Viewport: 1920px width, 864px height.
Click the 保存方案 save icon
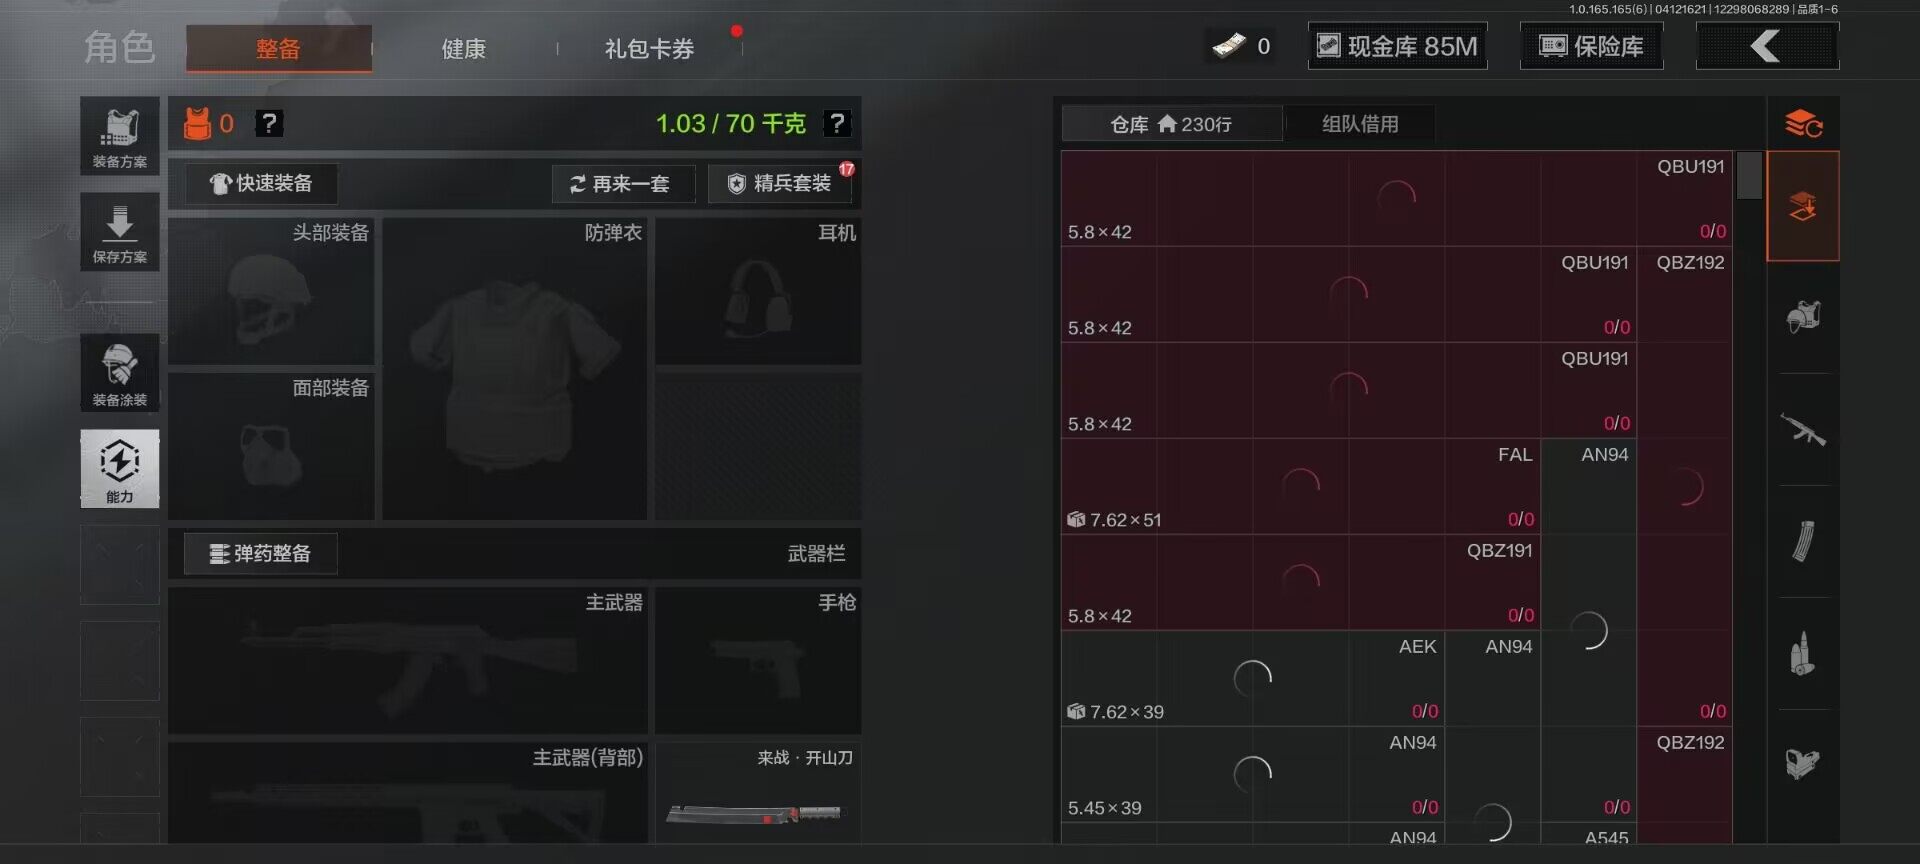coord(120,232)
